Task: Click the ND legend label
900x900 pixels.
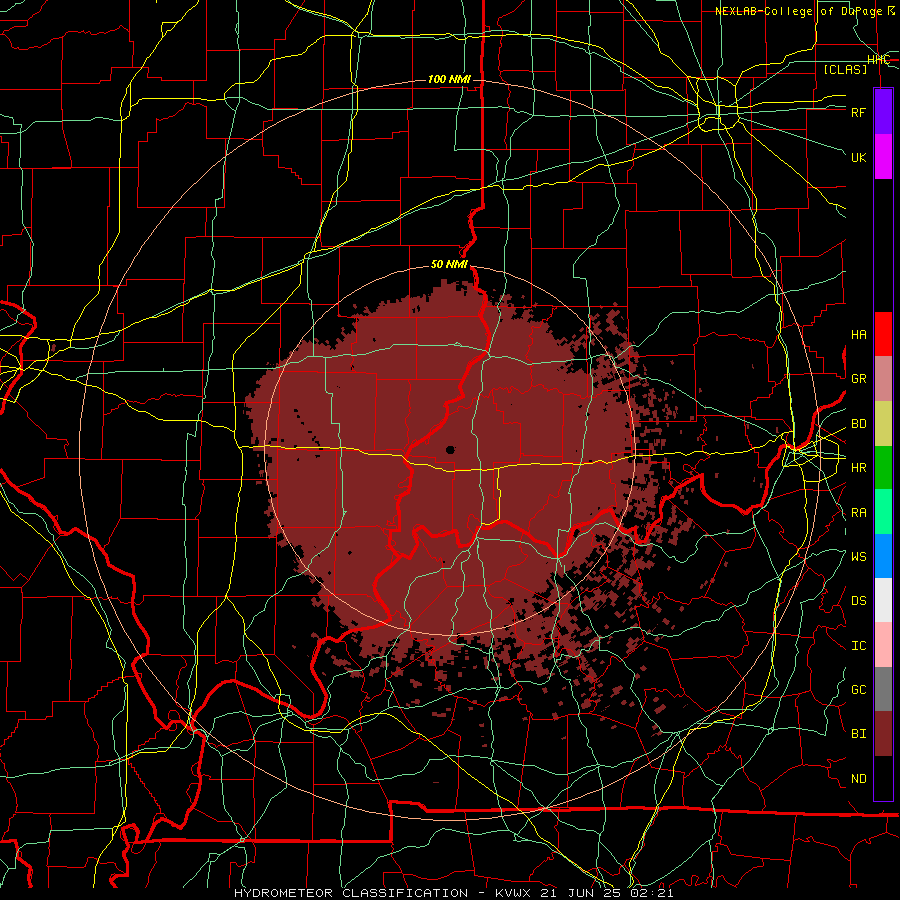Action: [858, 779]
